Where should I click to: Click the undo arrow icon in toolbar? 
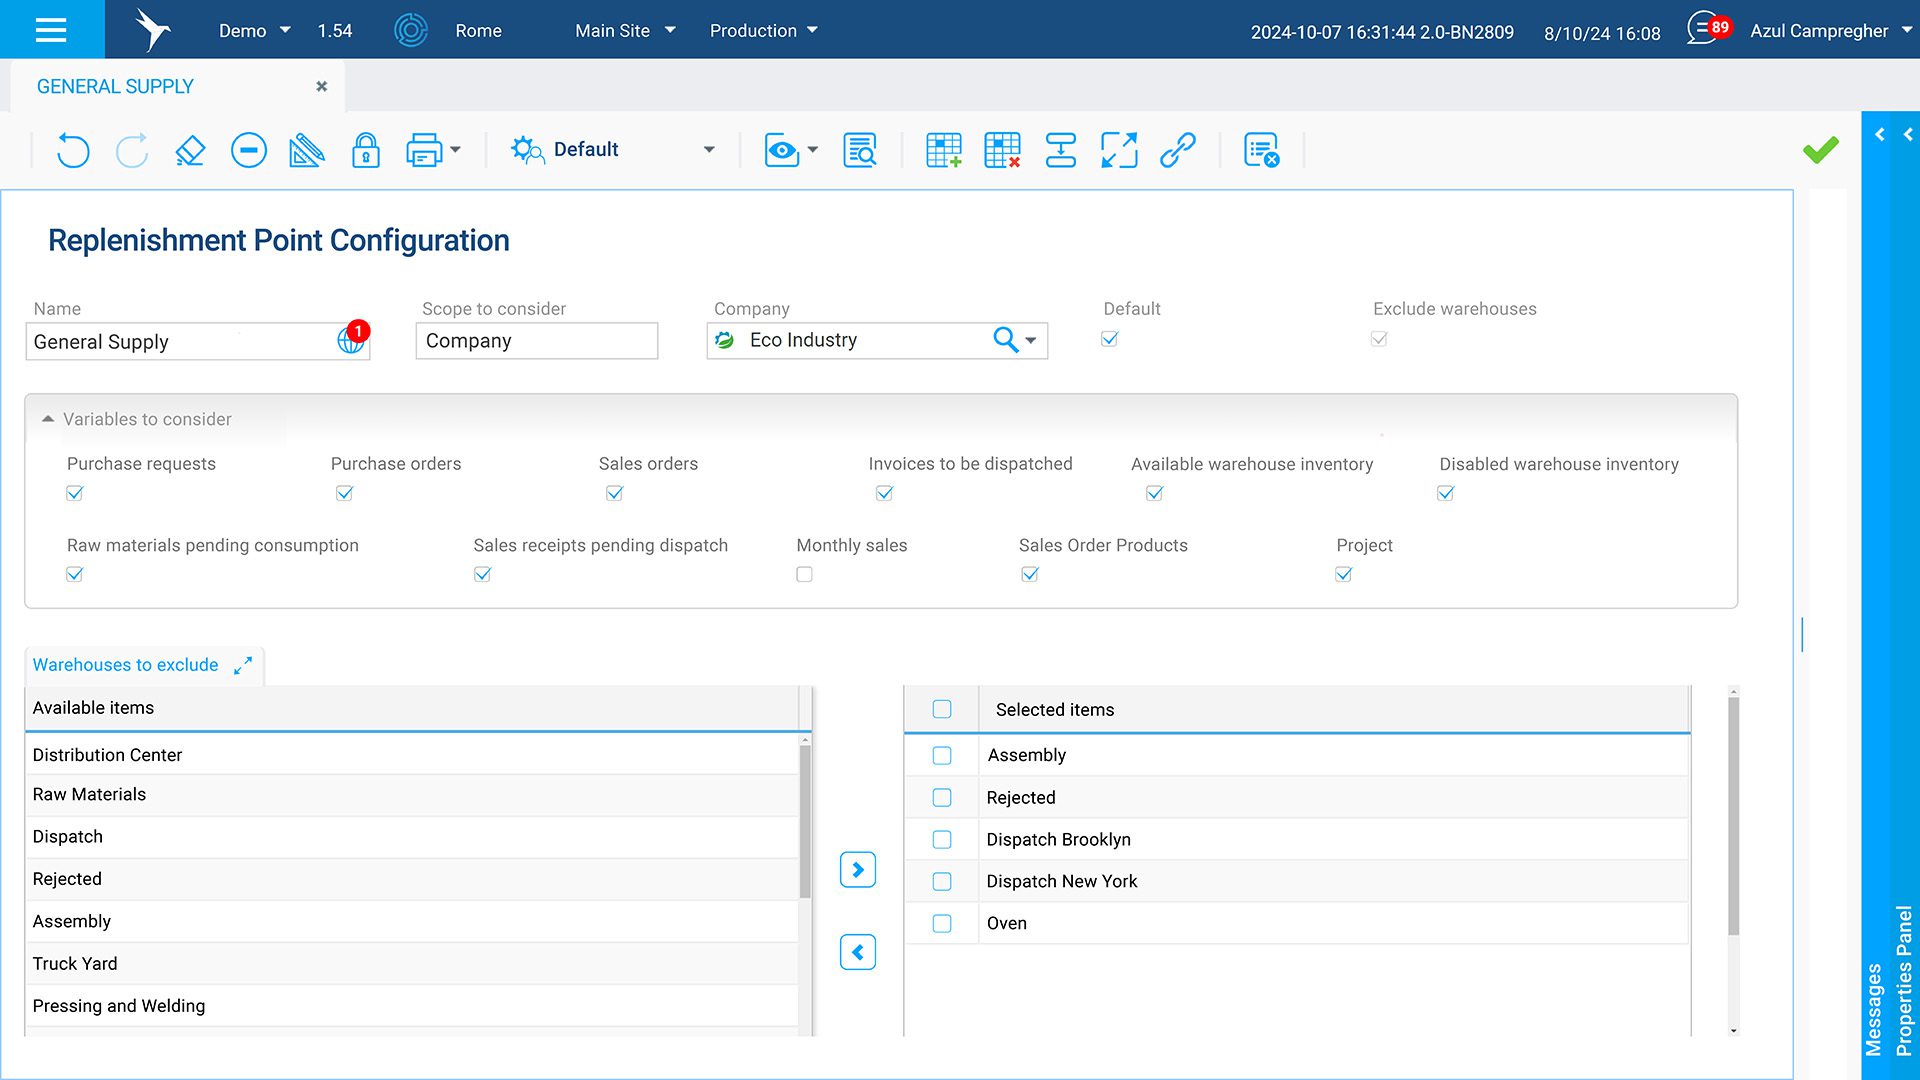pyautogui.click(x=72, y=150)
